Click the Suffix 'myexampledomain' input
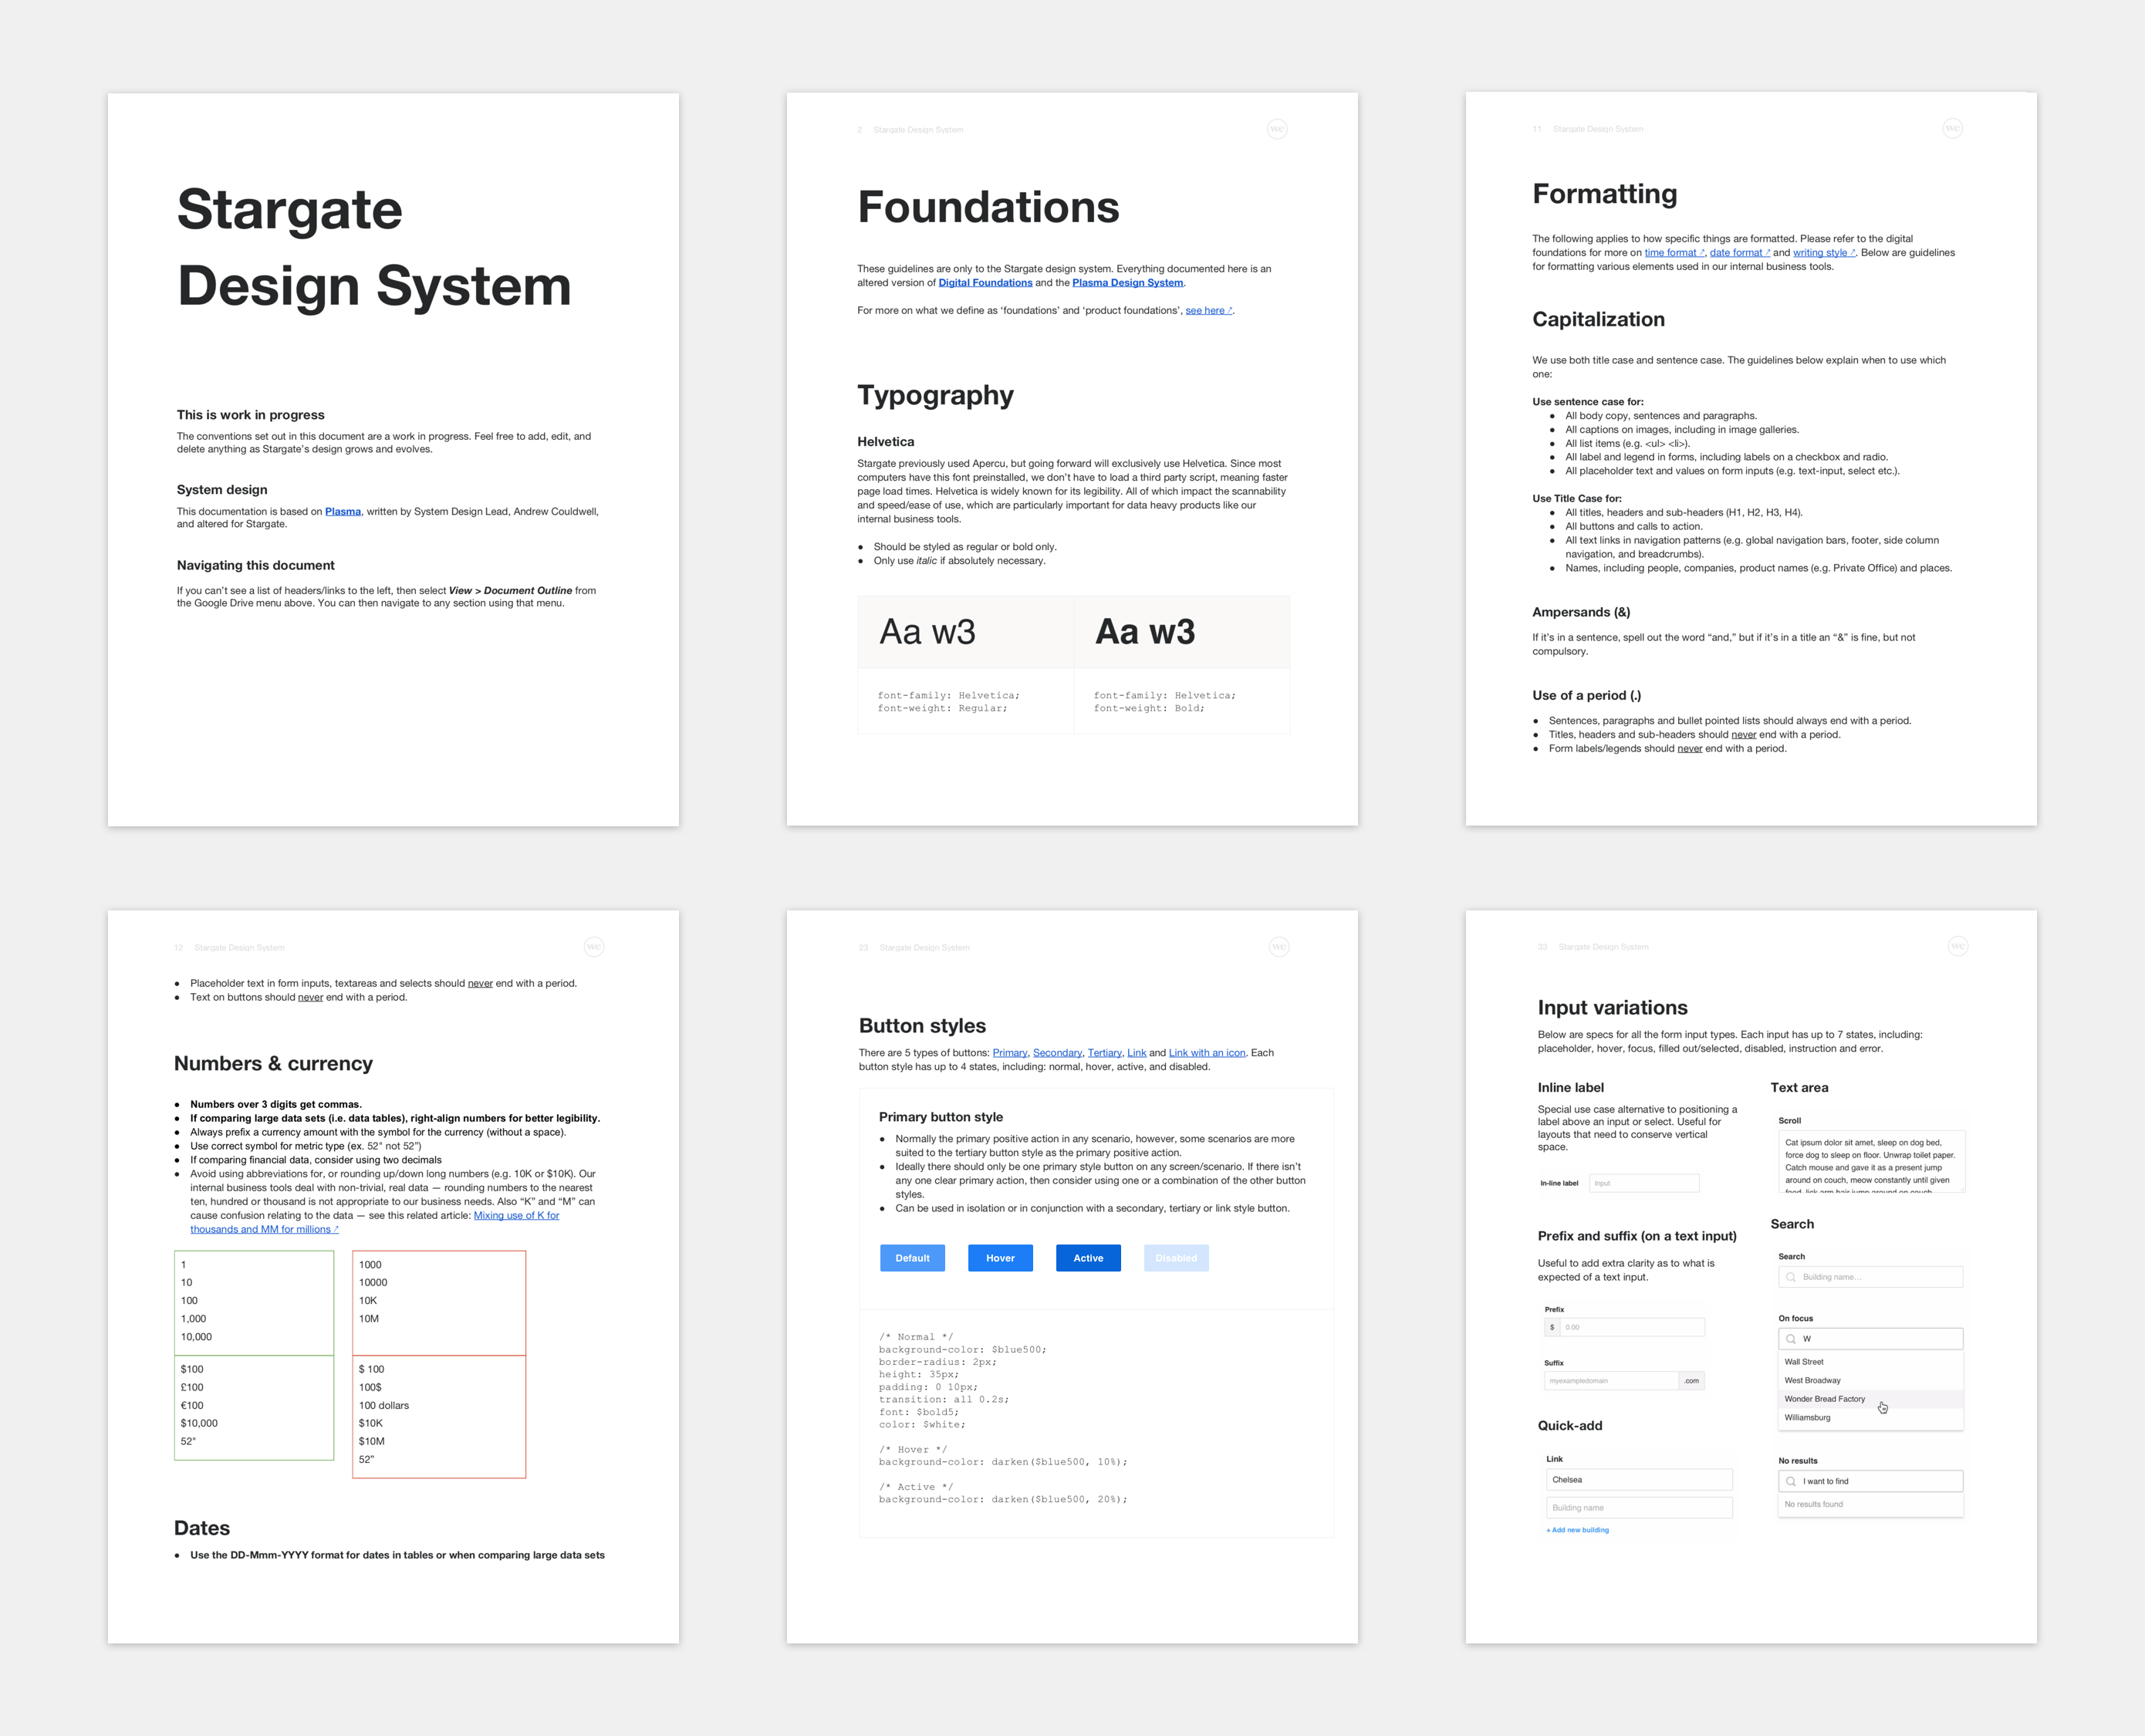 pos(1611,1381)
